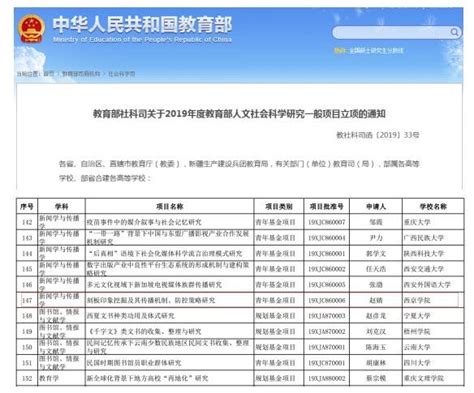Select row number 145 cell

tap(27, 269)
